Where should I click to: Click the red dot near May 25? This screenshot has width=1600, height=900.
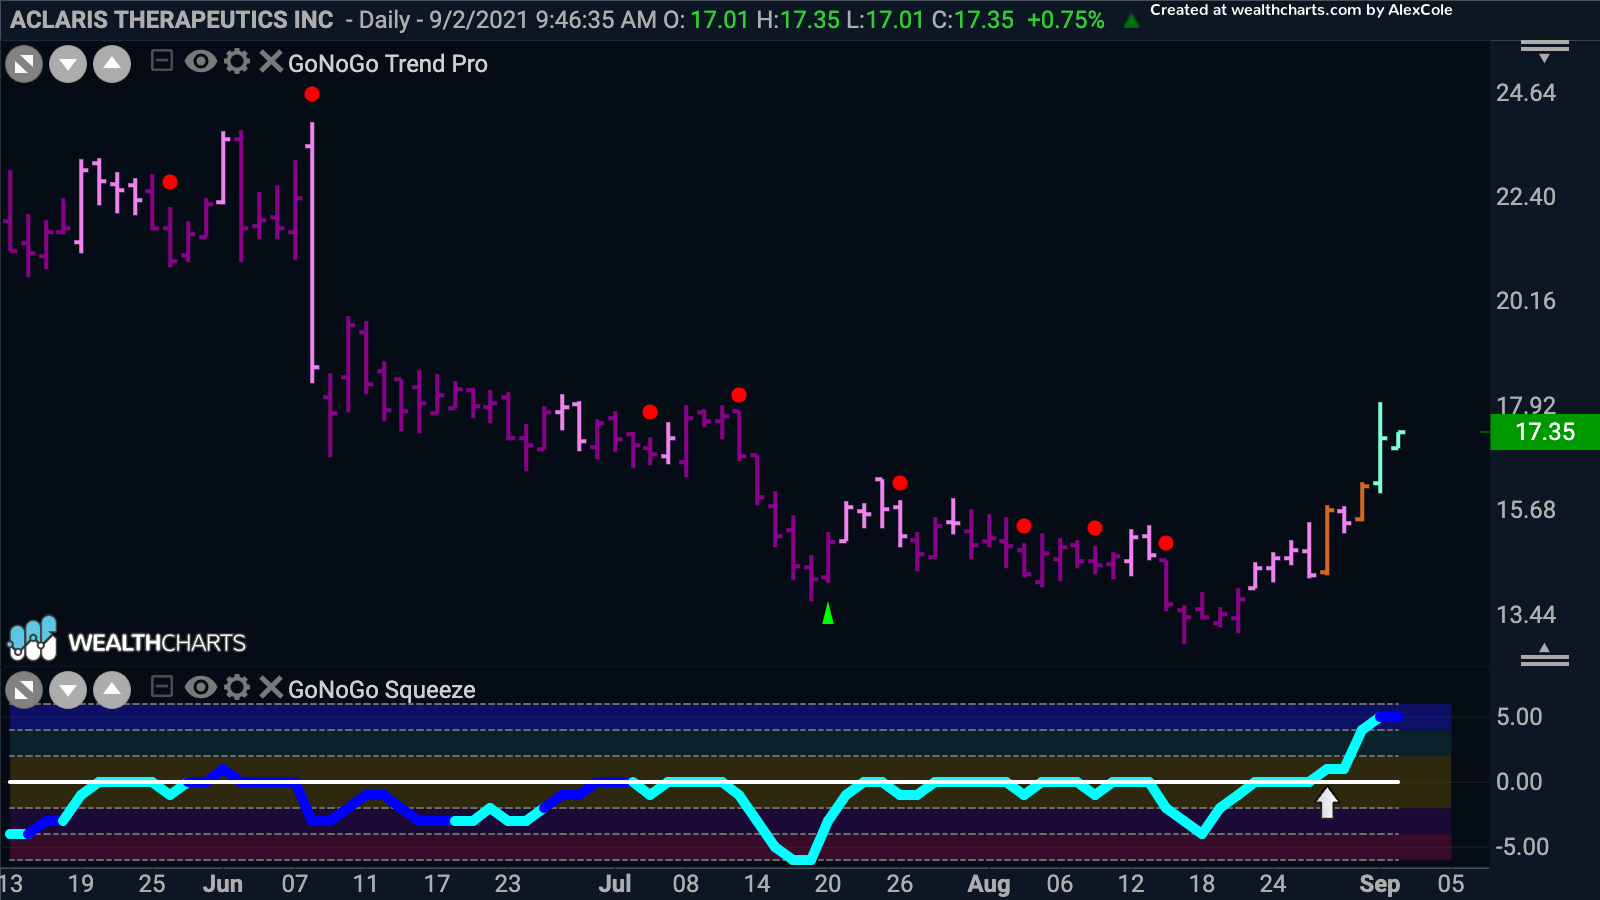(170, 182)
